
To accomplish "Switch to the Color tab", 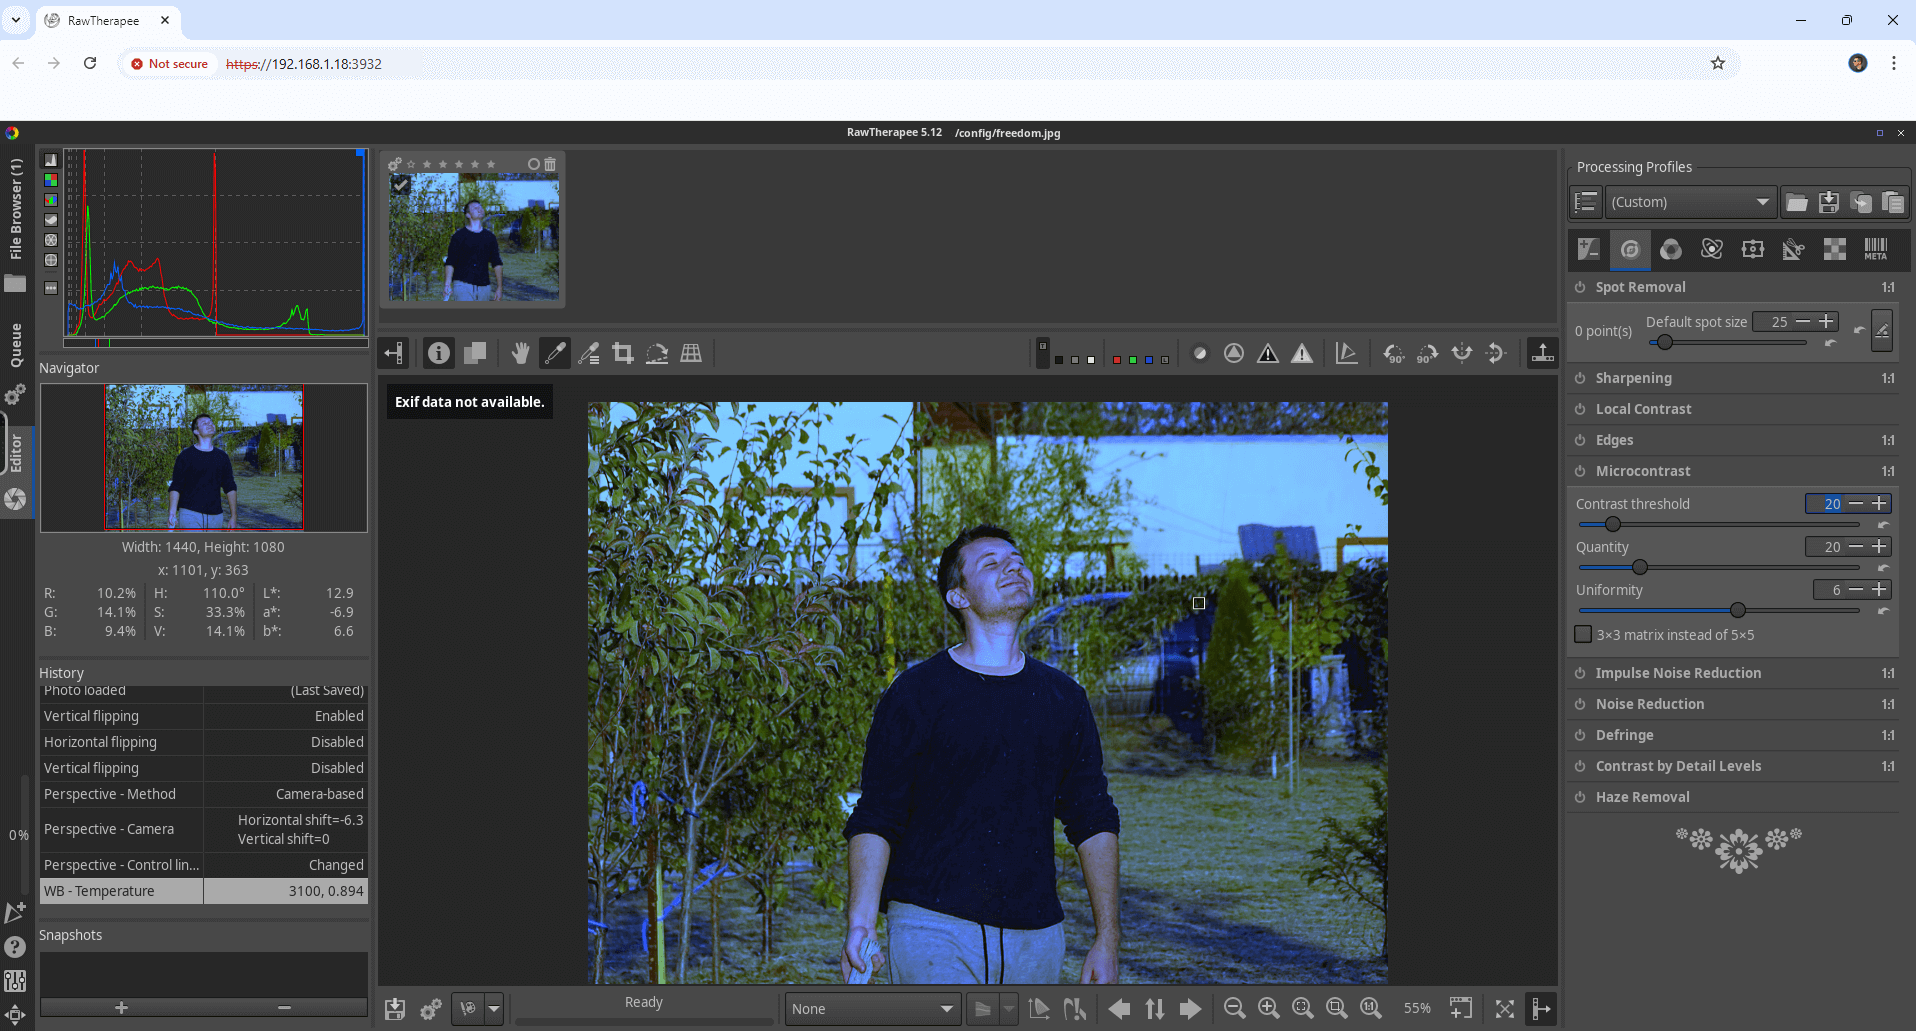I will (x=1671, y=249).
